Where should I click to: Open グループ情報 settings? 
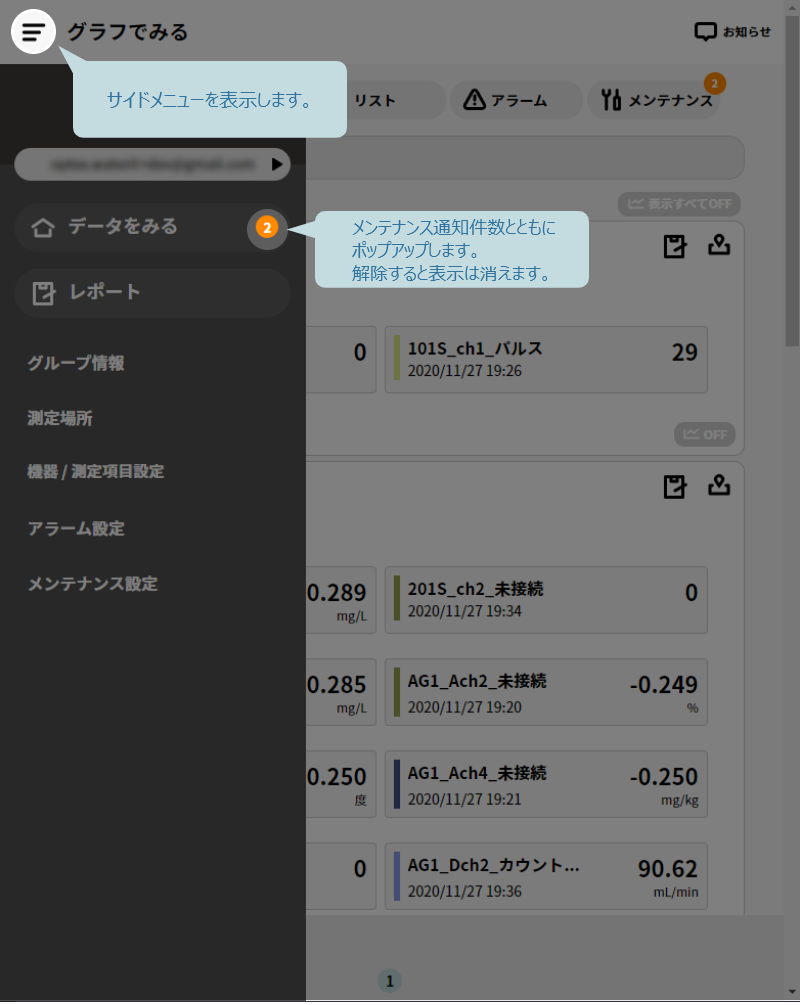[x=76, y=363]
